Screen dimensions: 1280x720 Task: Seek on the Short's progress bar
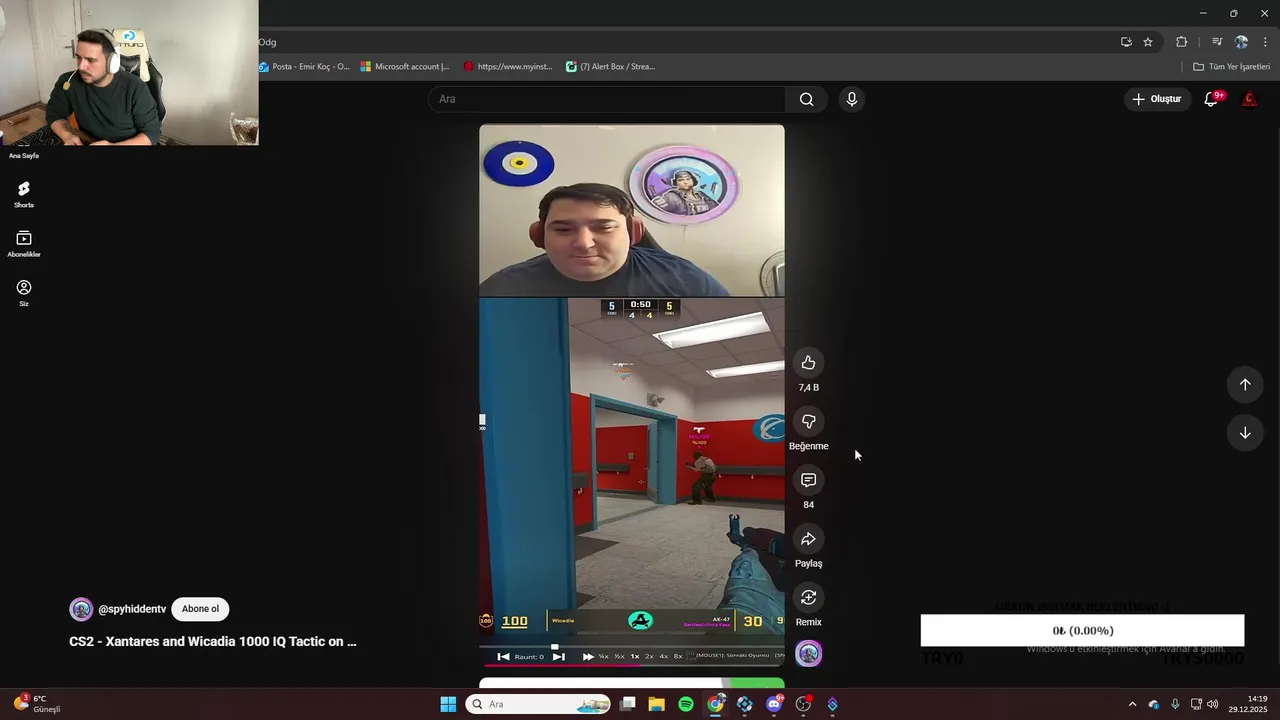click(x=632, y=665)
